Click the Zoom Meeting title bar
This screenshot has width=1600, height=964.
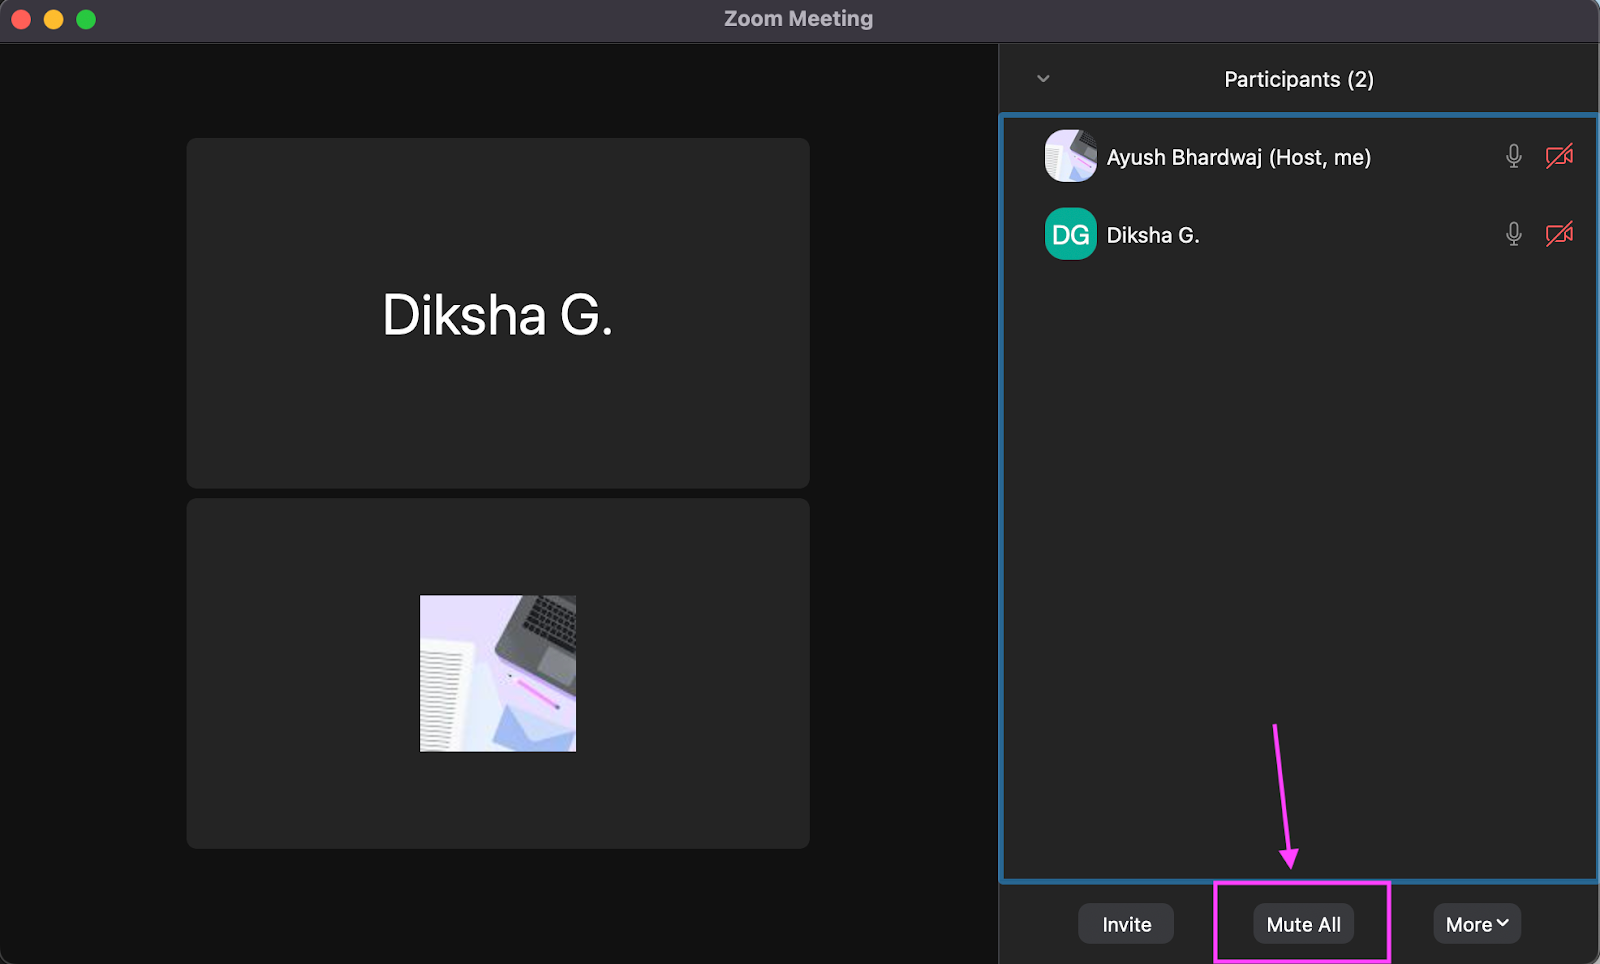[797, 18]
